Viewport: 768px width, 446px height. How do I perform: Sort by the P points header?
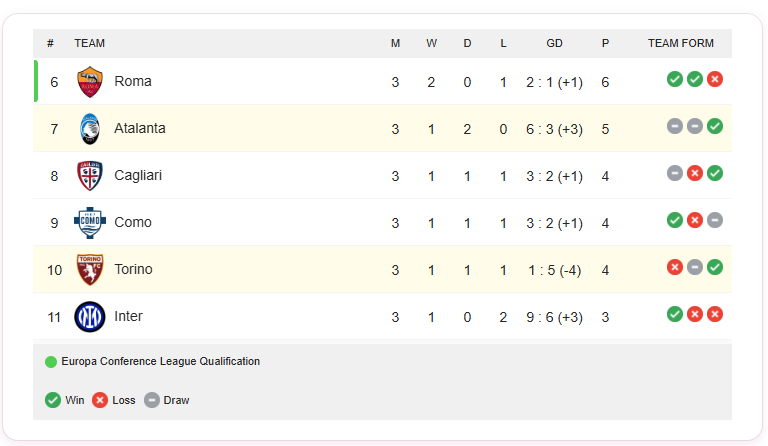[x=605, y=43]
